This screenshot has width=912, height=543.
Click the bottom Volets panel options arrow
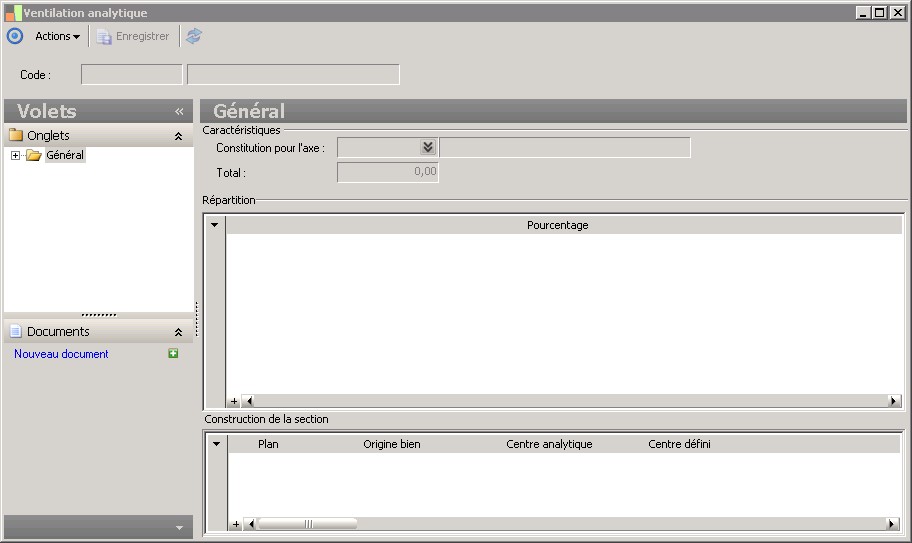pos(179,528)
